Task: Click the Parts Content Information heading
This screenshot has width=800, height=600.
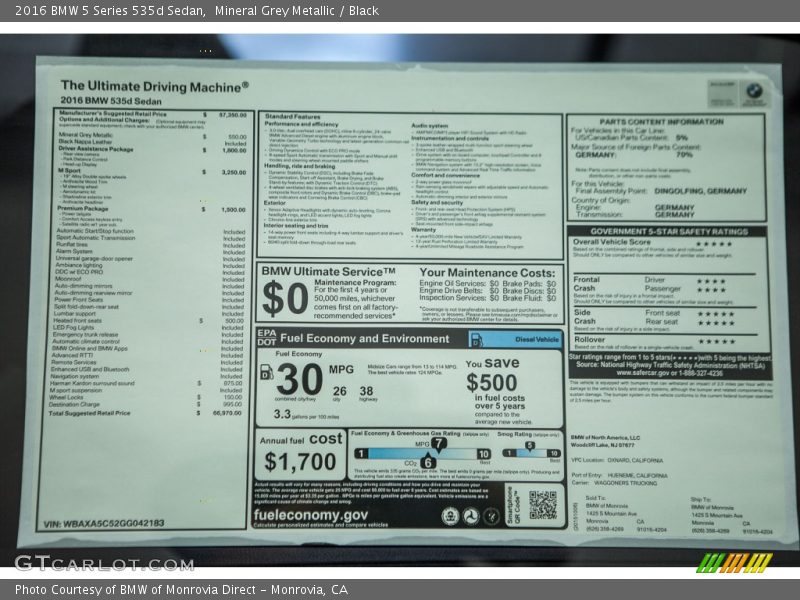Action: [666, 122]
